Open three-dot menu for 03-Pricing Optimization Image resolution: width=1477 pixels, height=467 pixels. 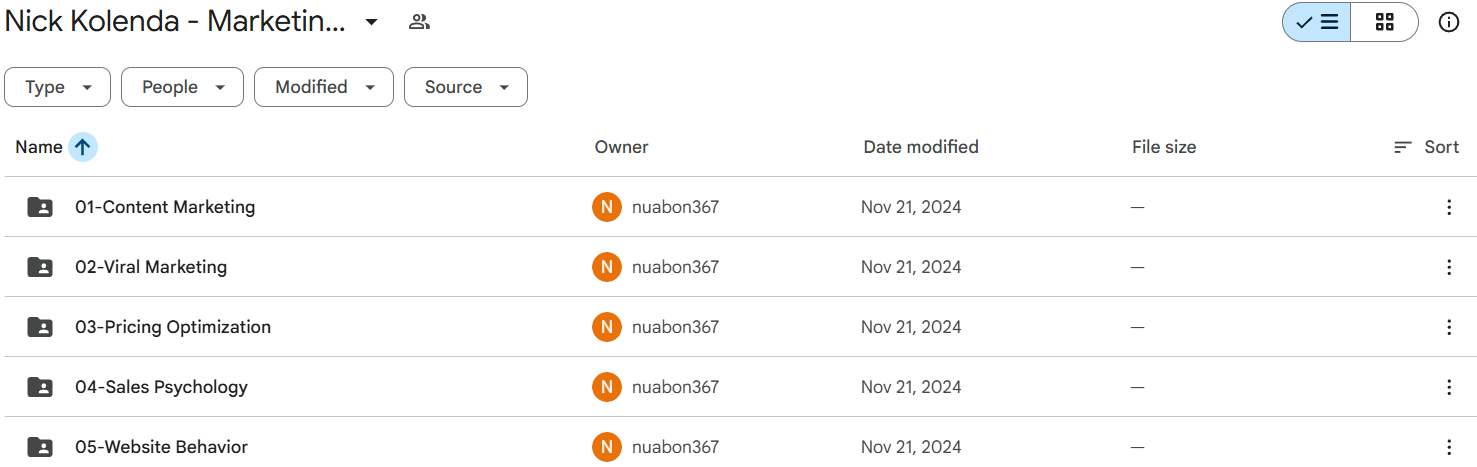tap(1448, 327)
